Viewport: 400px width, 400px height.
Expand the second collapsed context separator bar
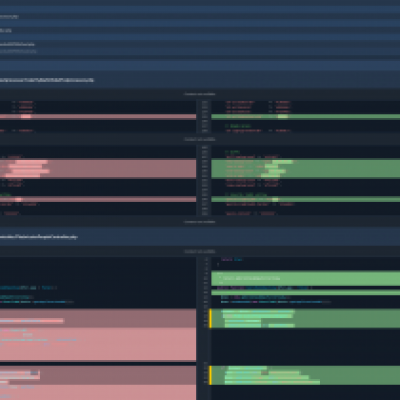click(200, 139)
